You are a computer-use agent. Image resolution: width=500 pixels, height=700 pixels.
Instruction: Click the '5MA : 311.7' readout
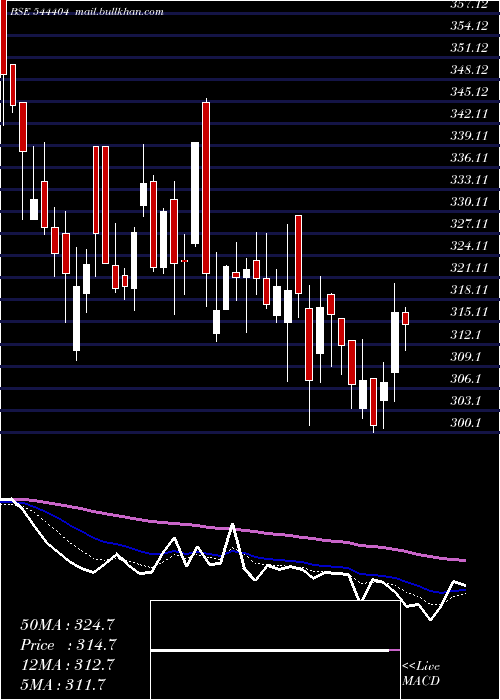click(62, 684)
